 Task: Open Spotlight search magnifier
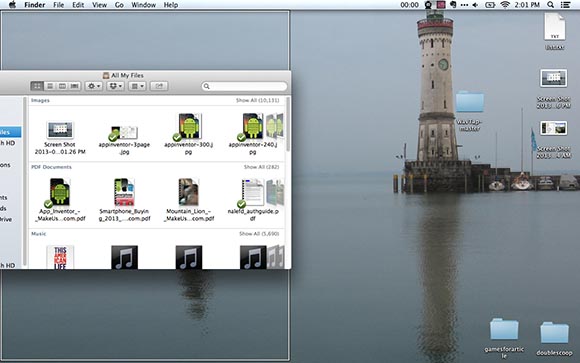[x=550, y=5]
